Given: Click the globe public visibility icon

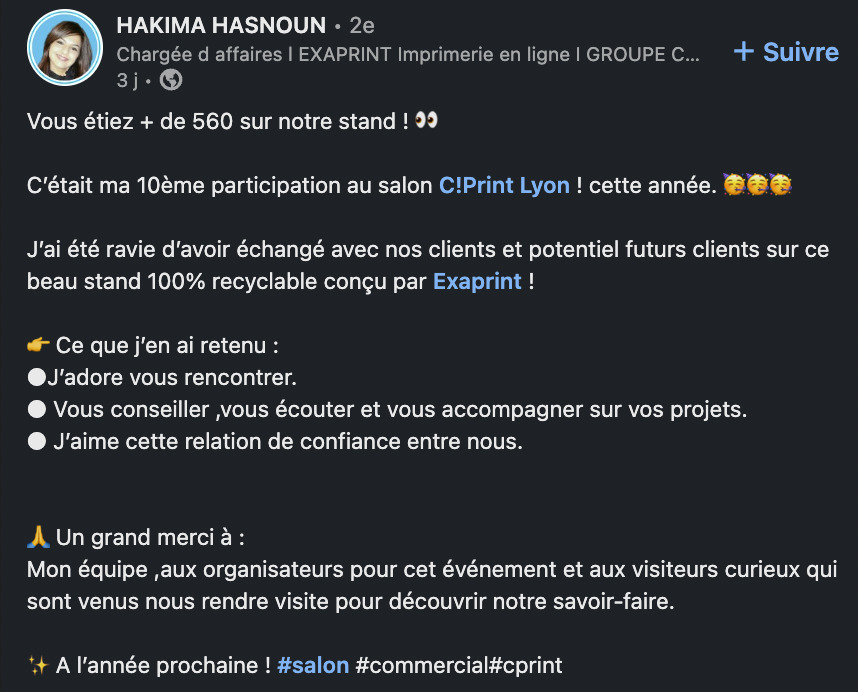Looking at the screenshot, I should click(171, 80).
